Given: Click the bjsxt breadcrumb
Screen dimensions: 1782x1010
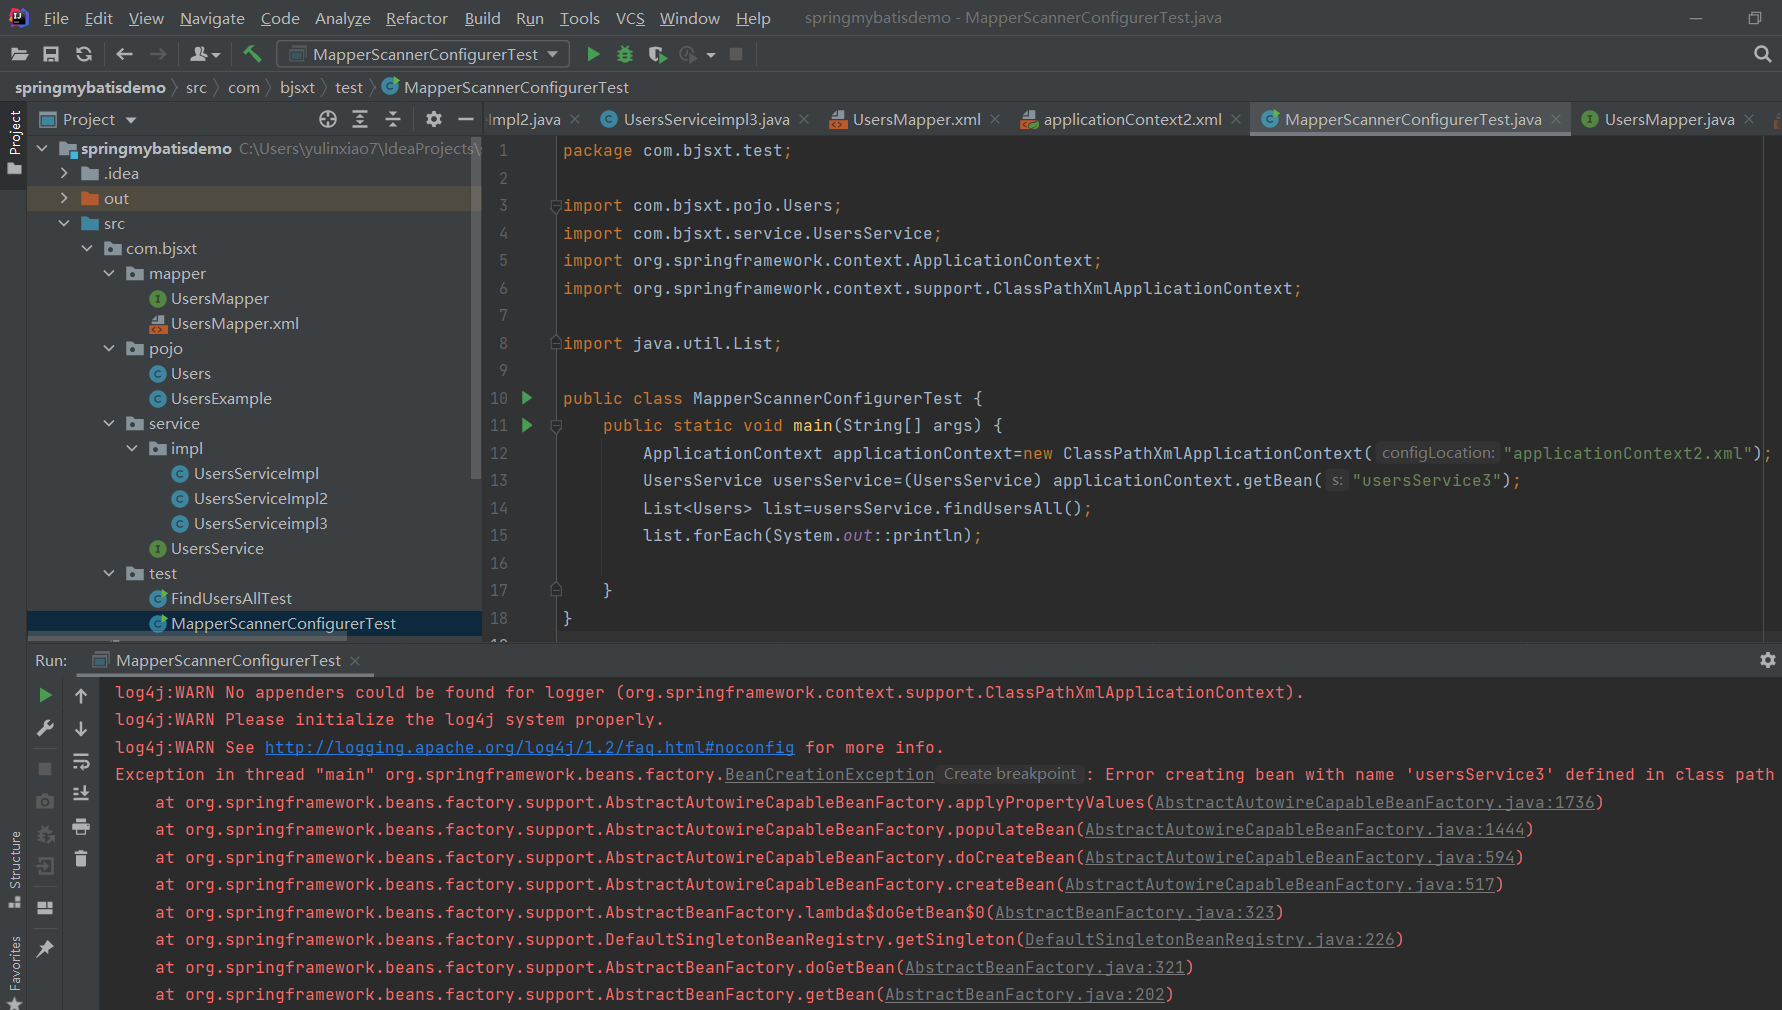Looking at the screenshot, I should click(297, 87).
